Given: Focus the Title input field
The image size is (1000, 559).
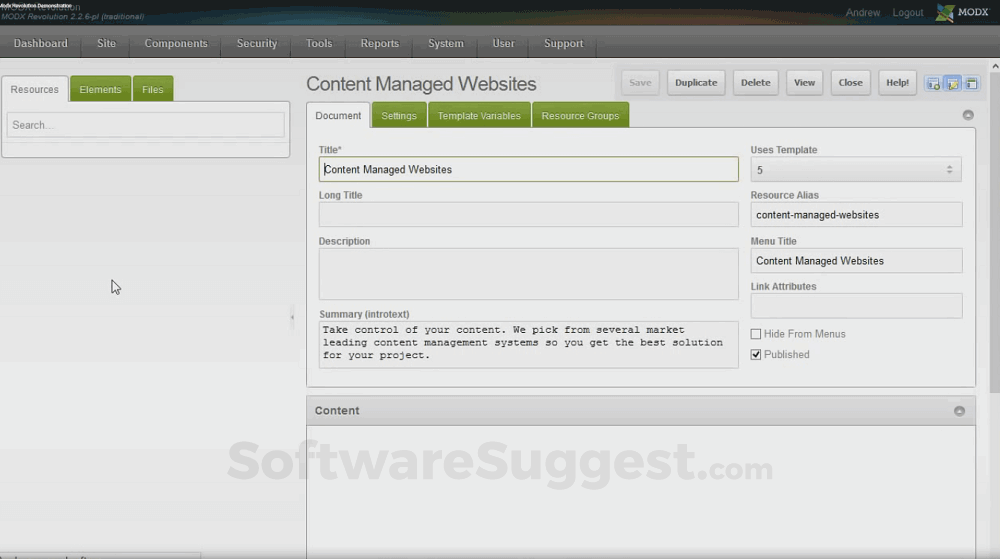Looking at the screenshot, I should pyautogui.click(x=529, y=170).
